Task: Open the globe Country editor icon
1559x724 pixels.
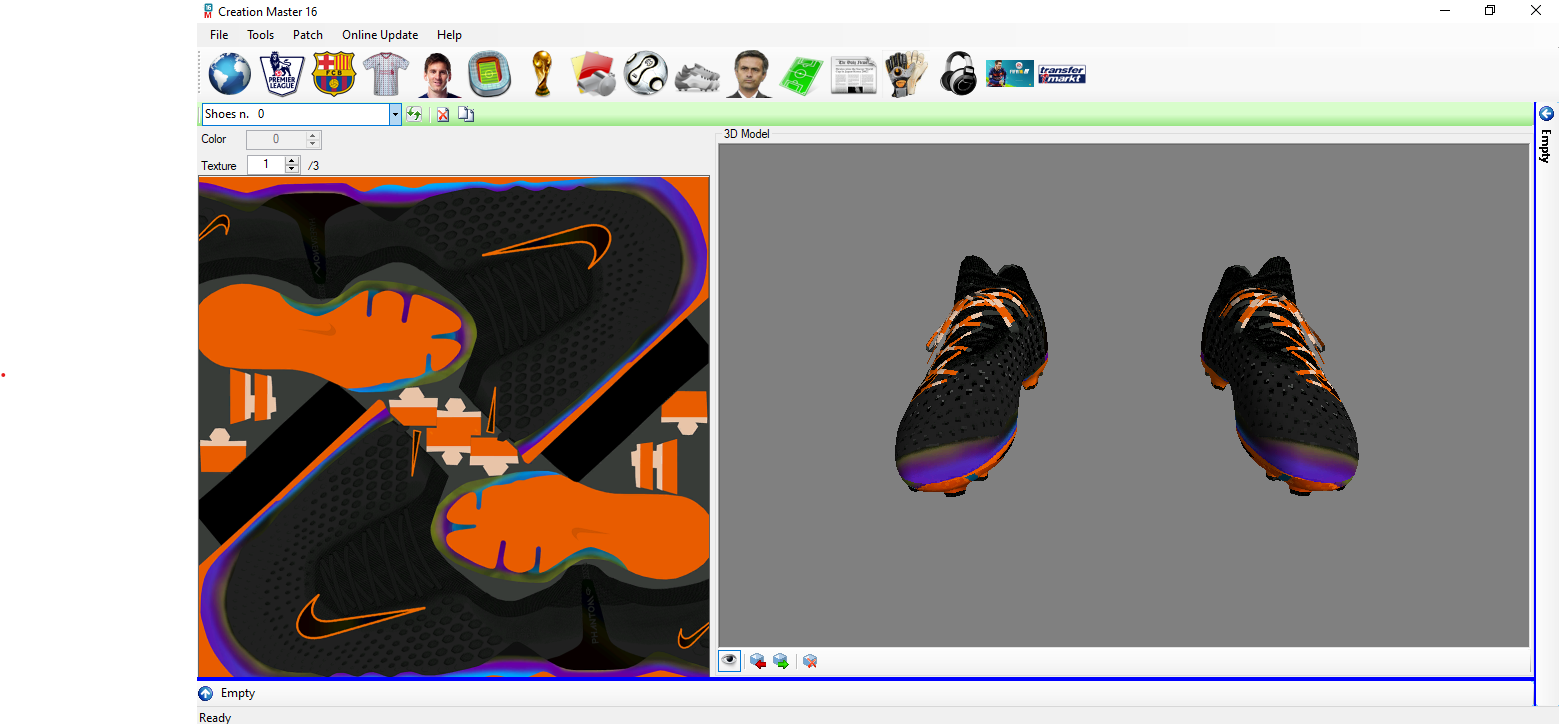Action: pyautogui.click(x=230, y=74)
